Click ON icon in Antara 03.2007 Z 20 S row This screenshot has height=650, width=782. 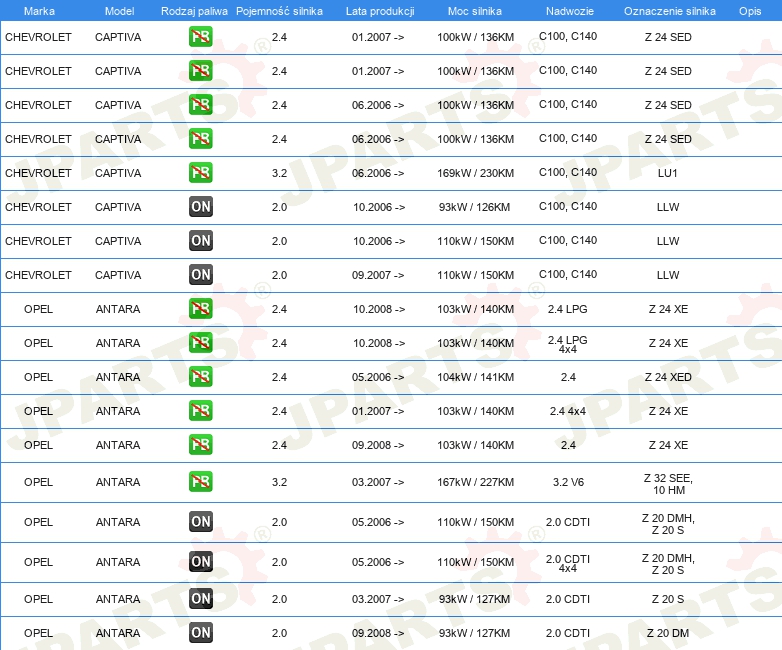tap(200, 599)
